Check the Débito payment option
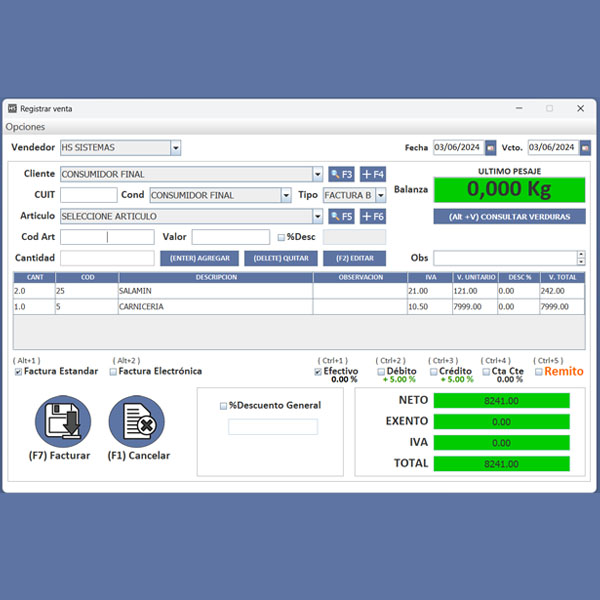The width and height of the screenshot is (600, 600). tap(381, 372)
